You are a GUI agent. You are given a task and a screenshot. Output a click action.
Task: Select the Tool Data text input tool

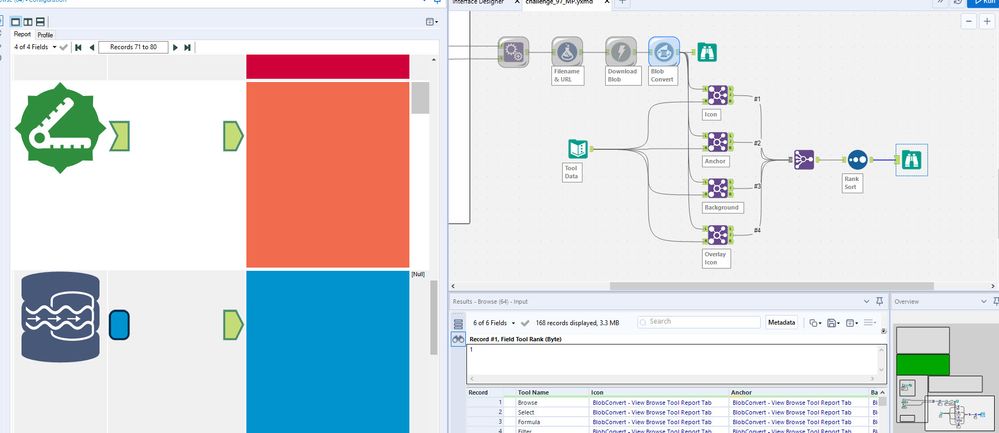tap(578, 149)
